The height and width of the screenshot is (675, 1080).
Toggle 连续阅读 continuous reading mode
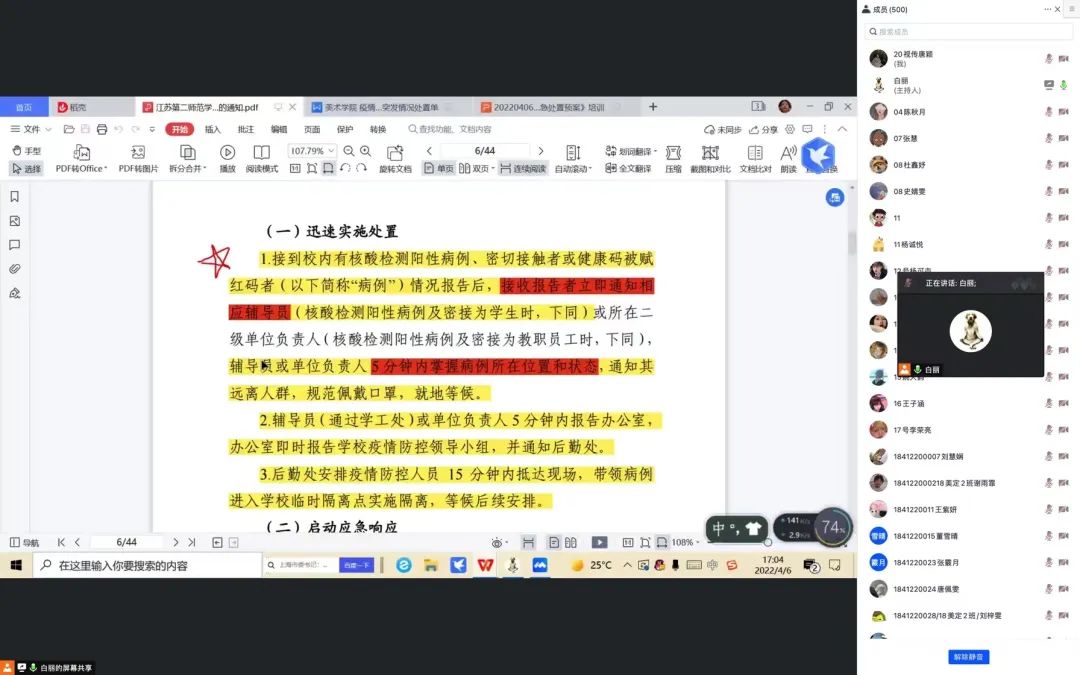523,169
